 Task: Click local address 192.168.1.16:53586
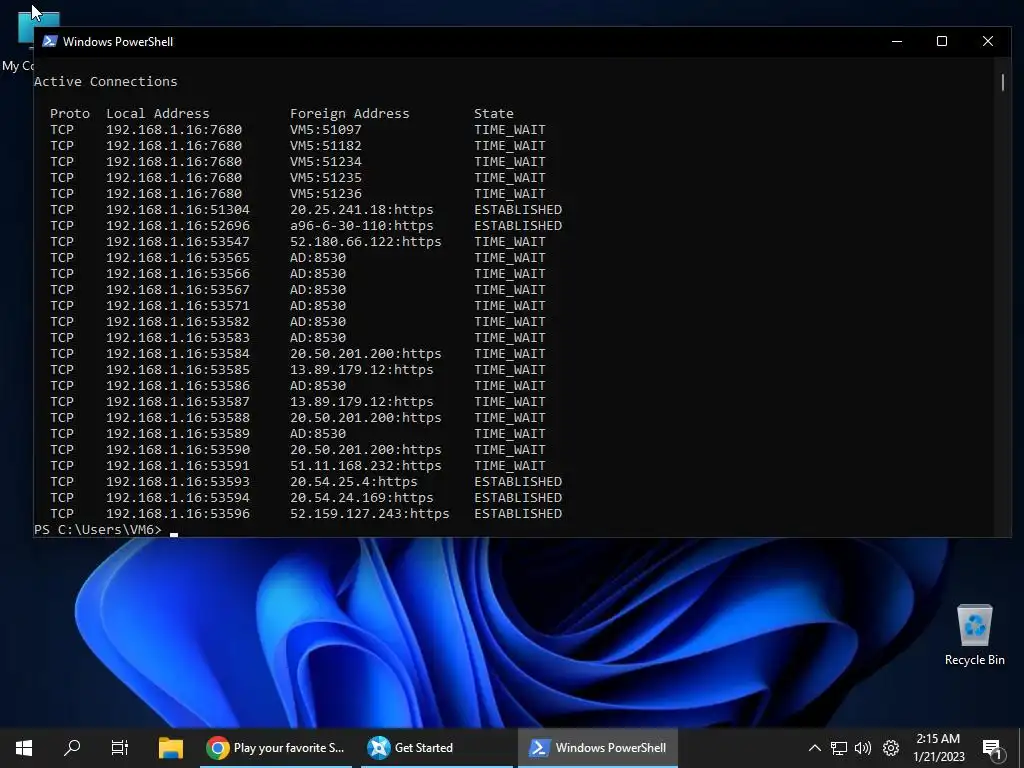coord(178,385)
